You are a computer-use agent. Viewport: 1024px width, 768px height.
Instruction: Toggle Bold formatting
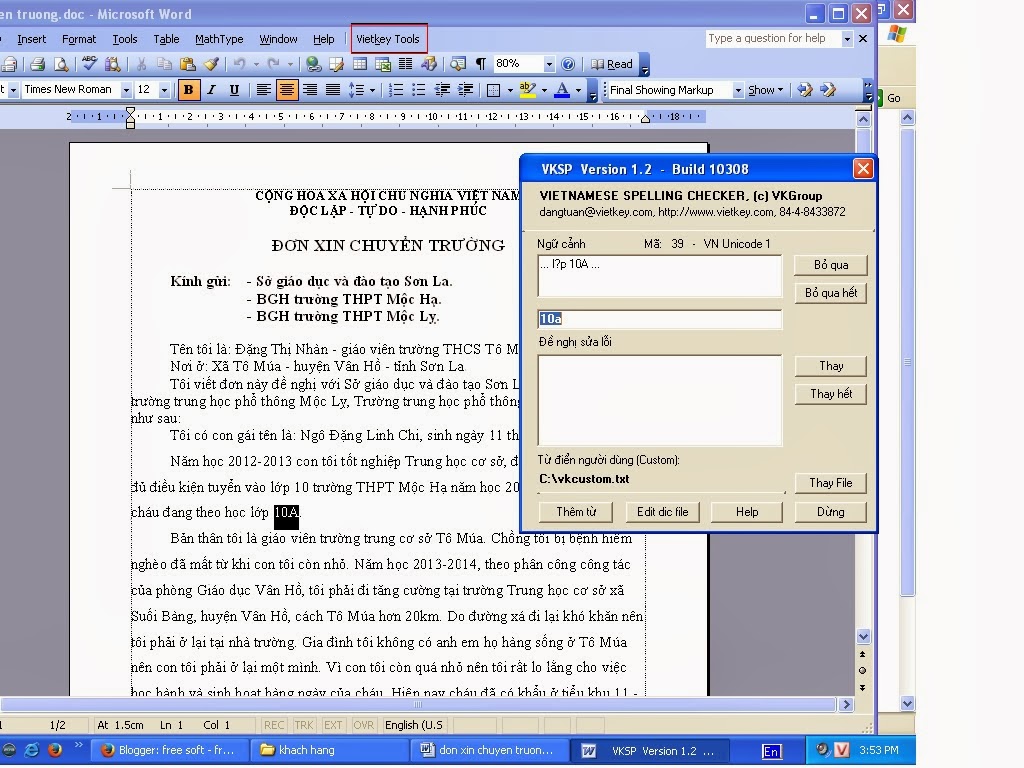[189, 90]
